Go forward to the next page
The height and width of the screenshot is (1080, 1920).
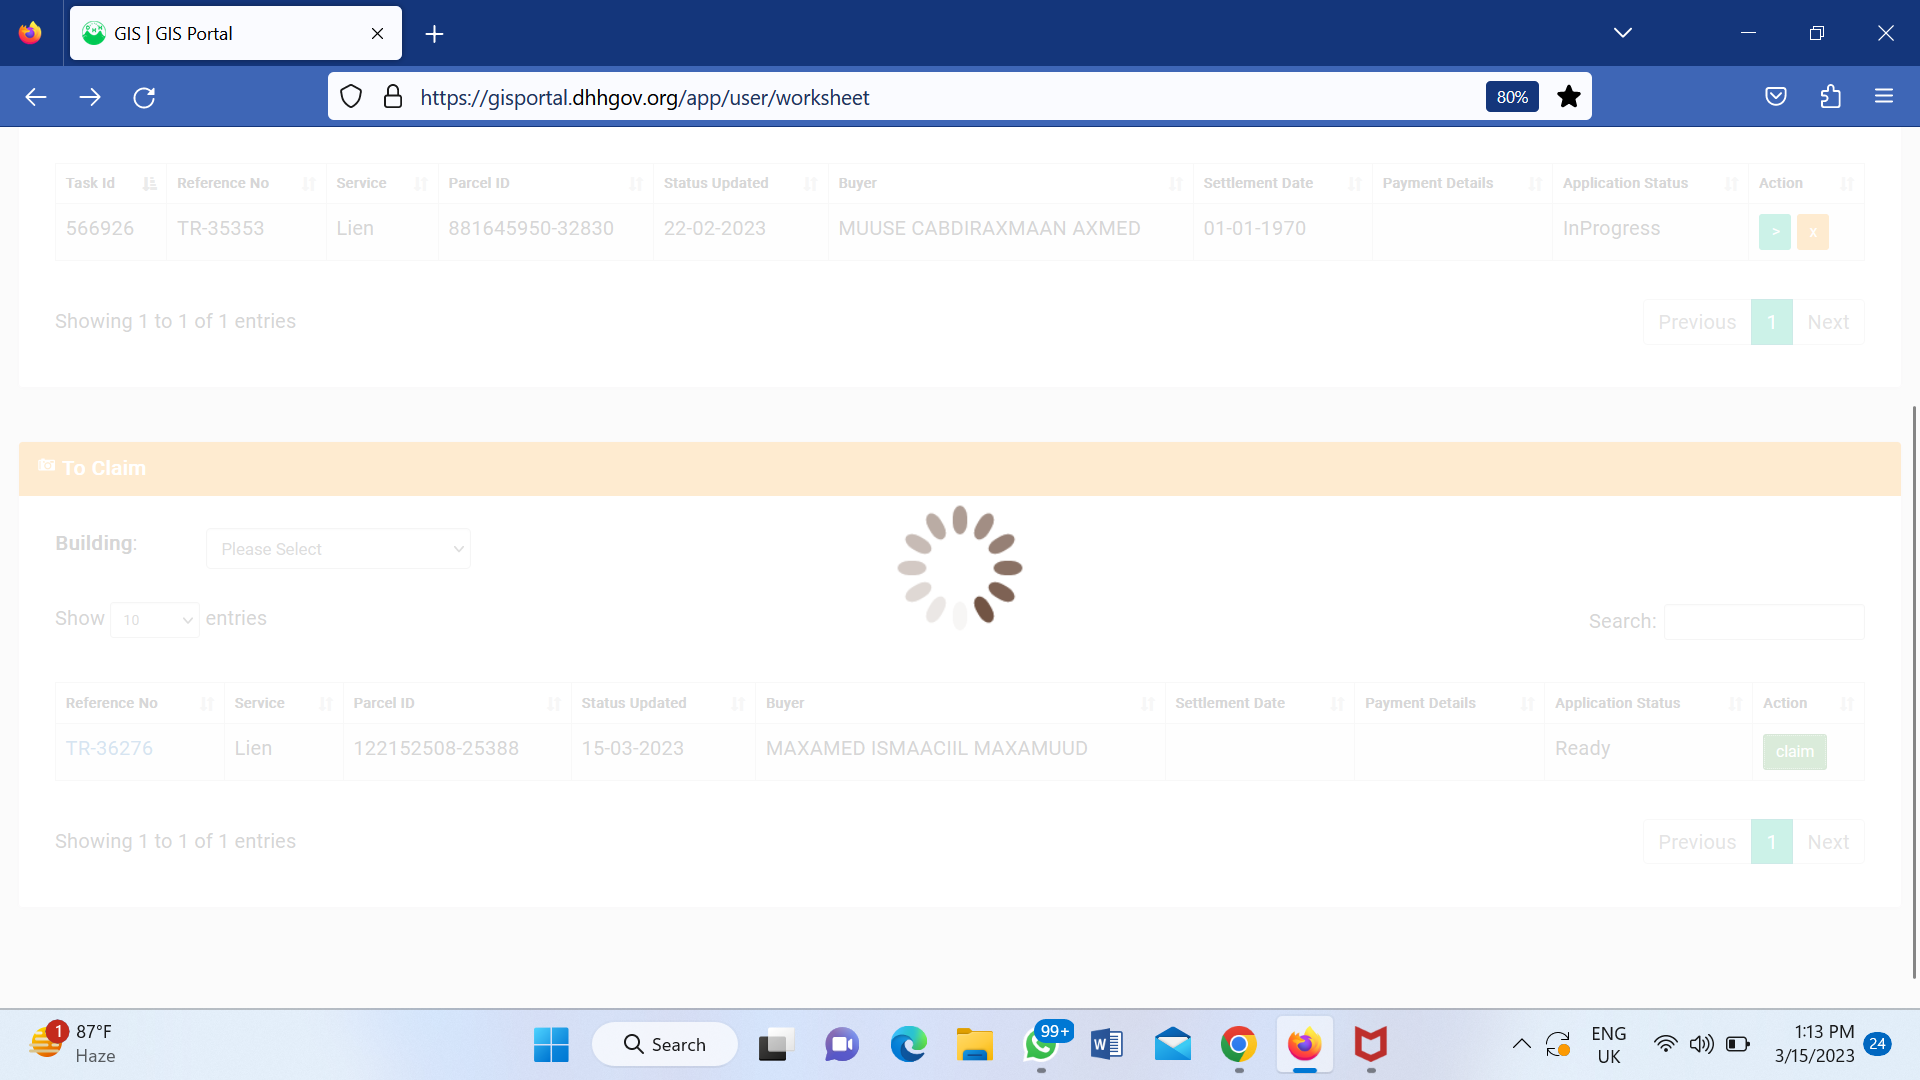pos(90,97)
